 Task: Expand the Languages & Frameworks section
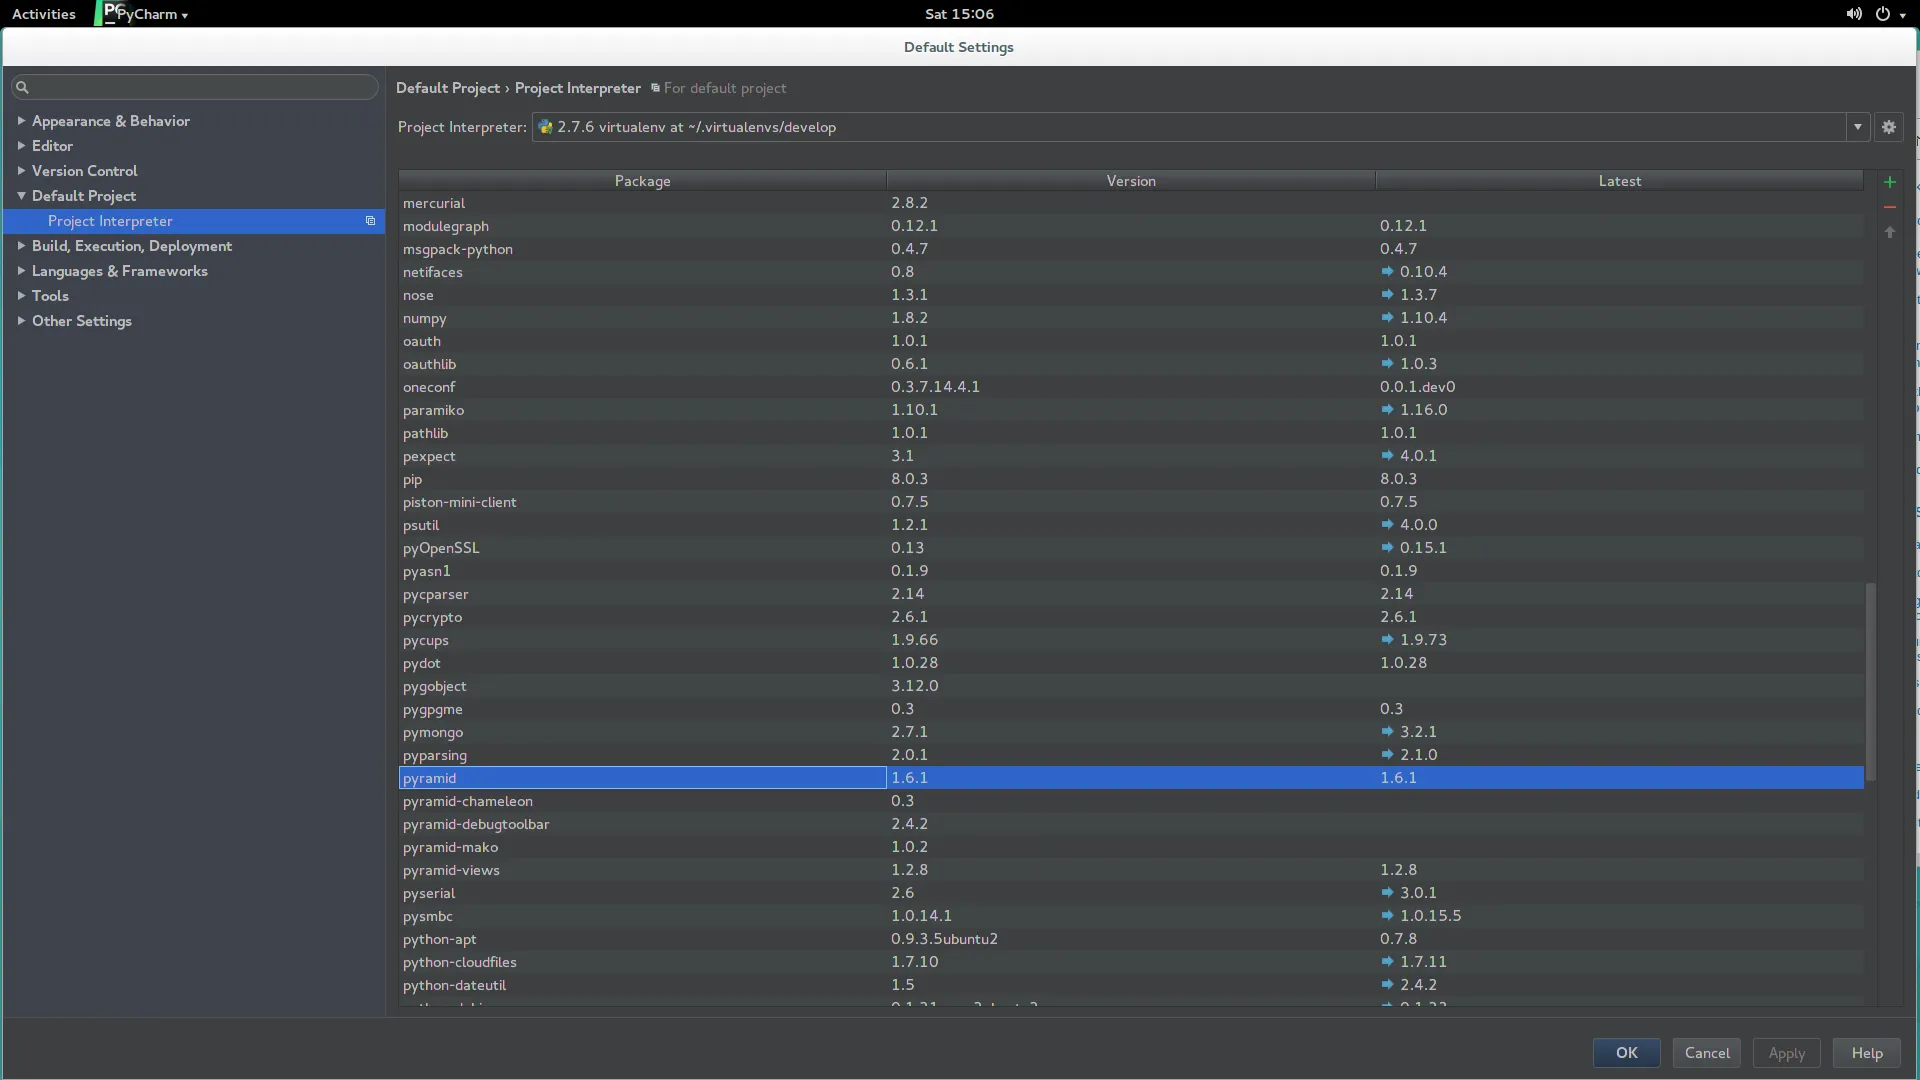tap(21, 271)
